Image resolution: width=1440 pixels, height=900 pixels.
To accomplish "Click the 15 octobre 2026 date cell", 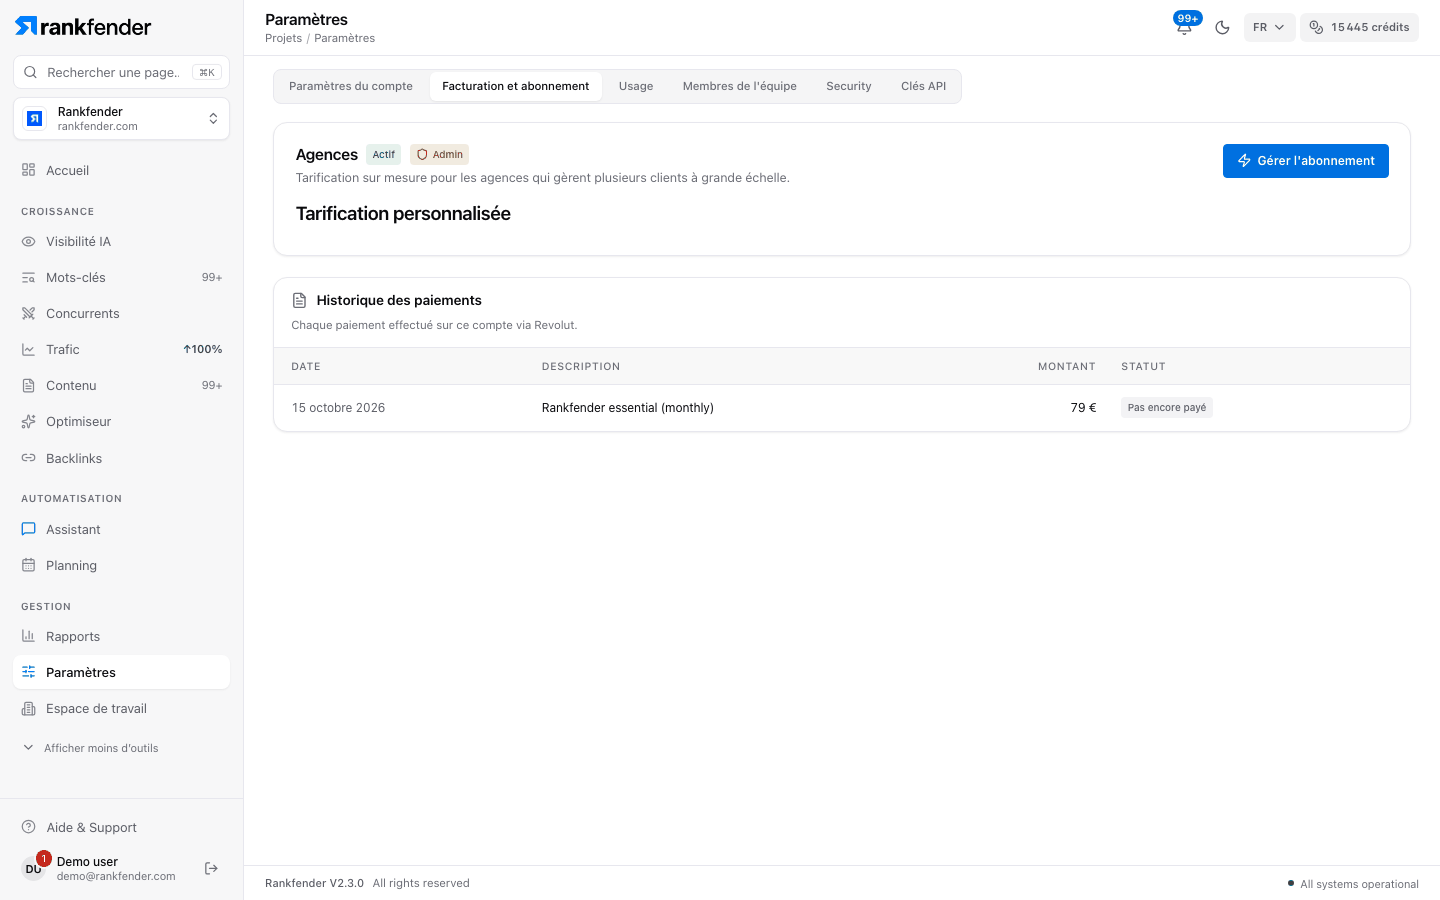I will (x=338, y=408).
